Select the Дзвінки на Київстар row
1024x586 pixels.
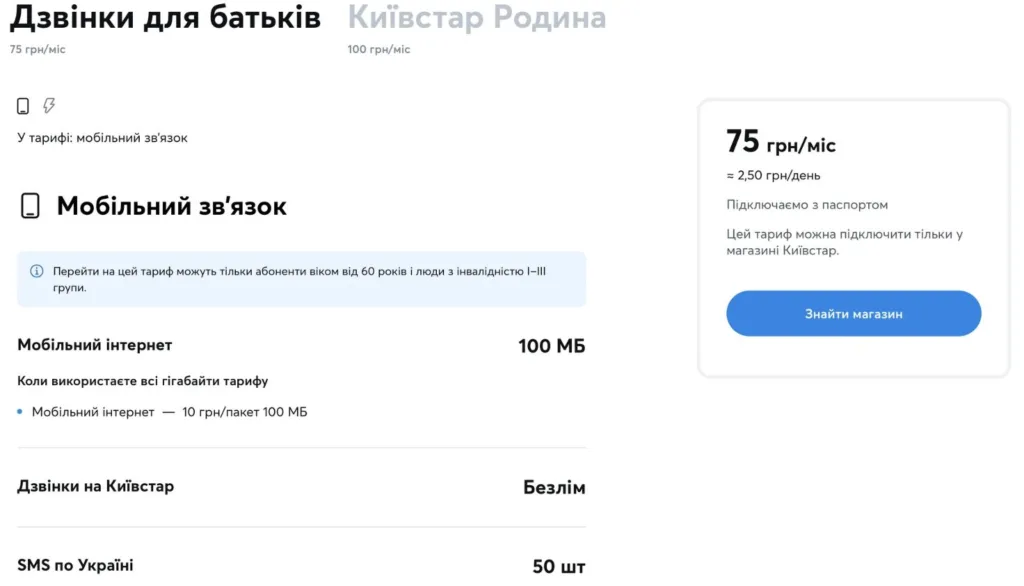click(94, 486)
